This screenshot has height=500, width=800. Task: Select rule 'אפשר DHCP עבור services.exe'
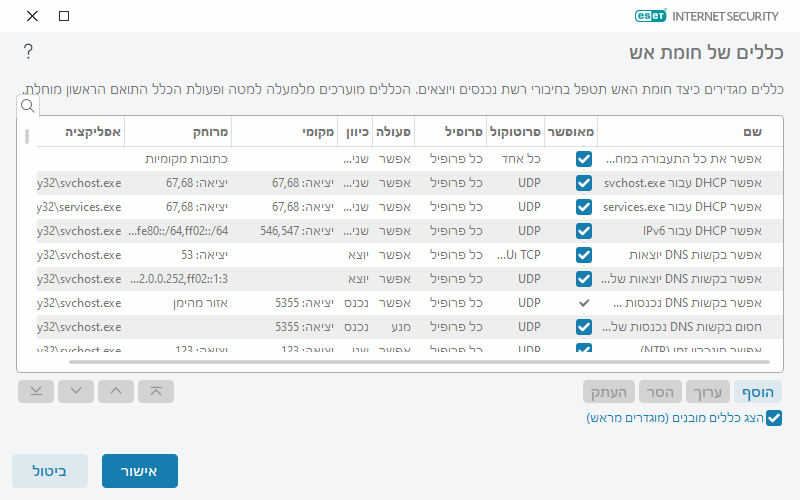(x=682, y=207)
